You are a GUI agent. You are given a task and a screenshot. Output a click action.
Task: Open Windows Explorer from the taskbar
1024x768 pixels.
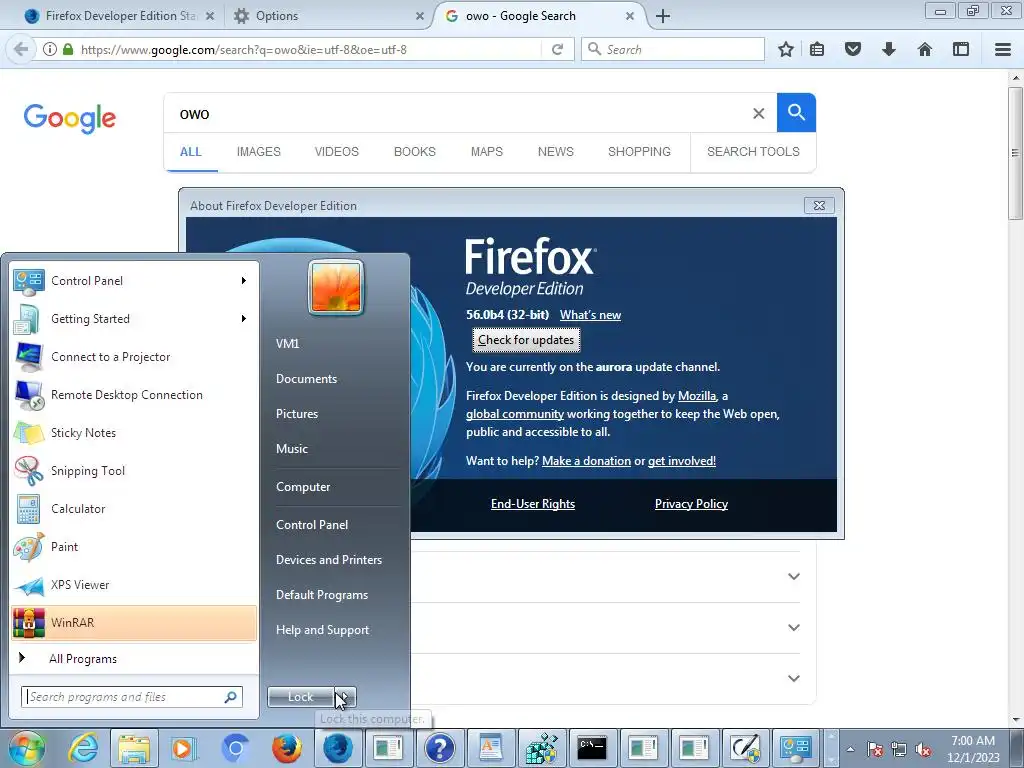click(134, 748)
